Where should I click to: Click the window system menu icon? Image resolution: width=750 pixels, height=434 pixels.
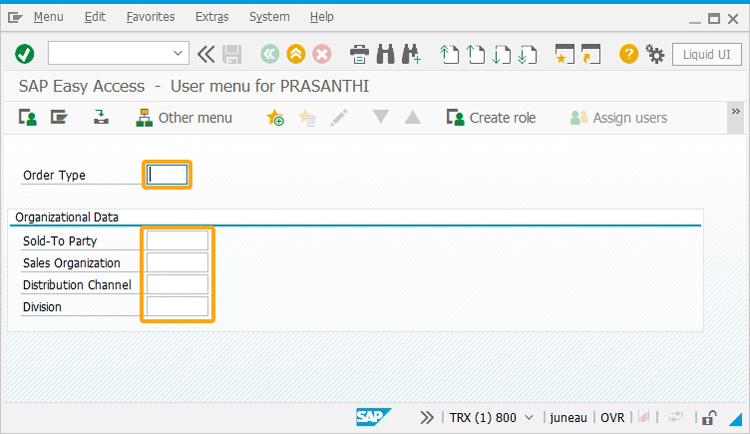(15, 18)
